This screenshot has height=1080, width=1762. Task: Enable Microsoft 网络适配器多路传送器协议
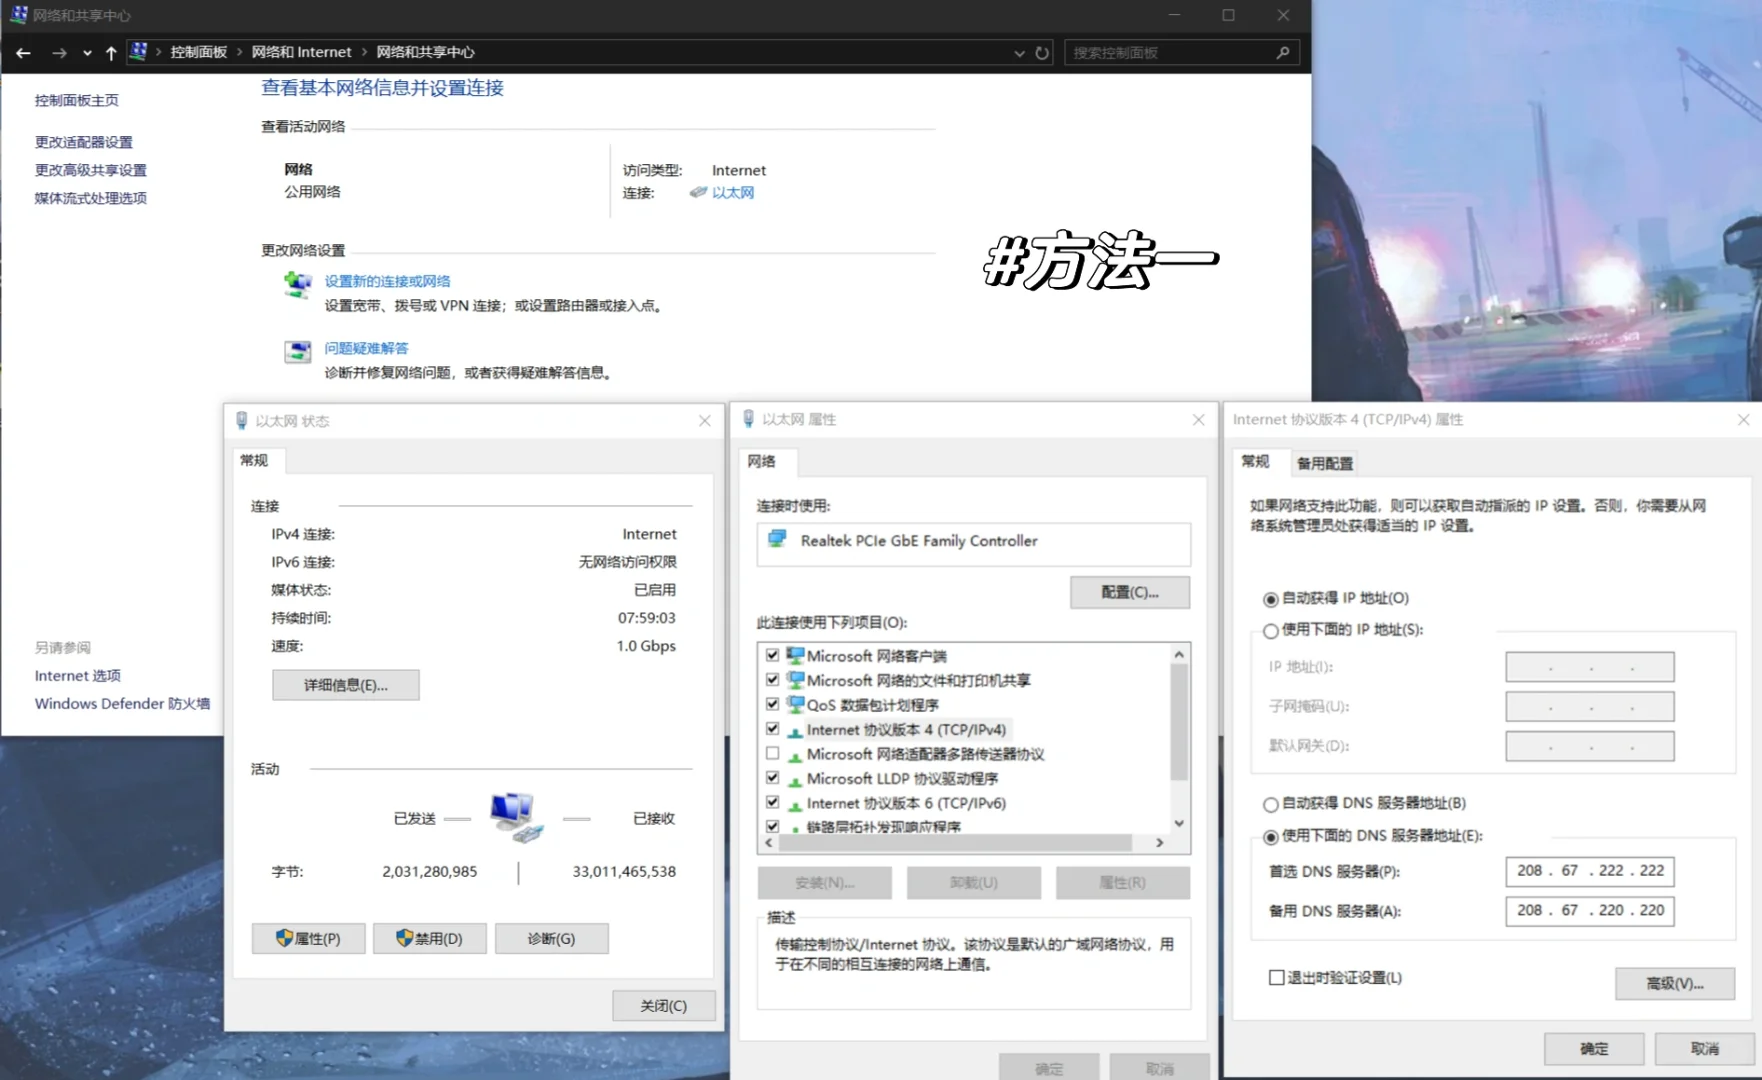coord(773,753)
